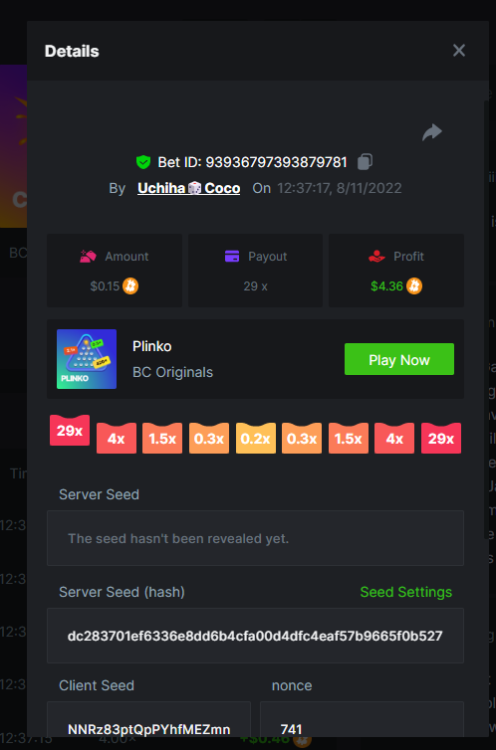This screenshot has height=750, width=496.
Task: Copy the Bet ID to clipboard
Action: tap(365, 162)
